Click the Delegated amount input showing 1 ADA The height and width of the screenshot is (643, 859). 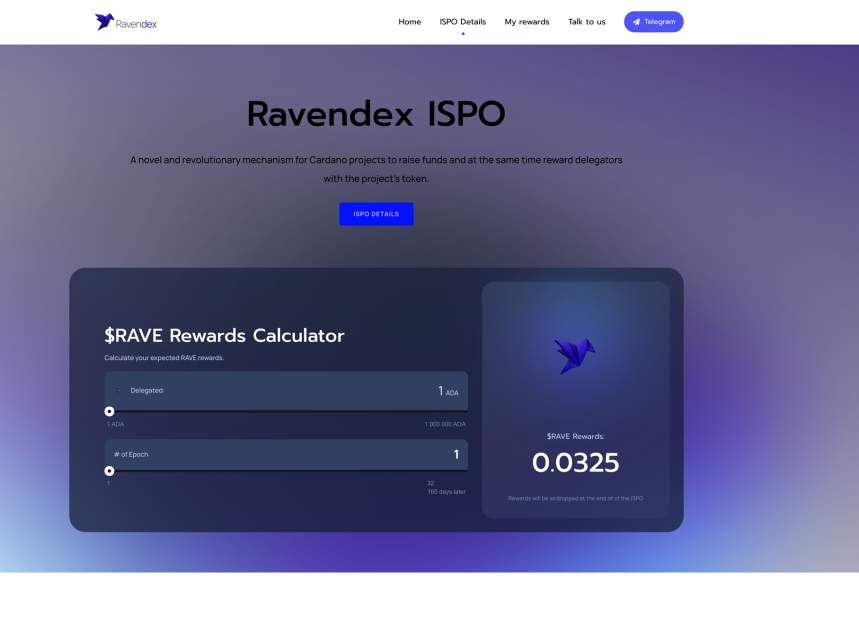(286, 390)
